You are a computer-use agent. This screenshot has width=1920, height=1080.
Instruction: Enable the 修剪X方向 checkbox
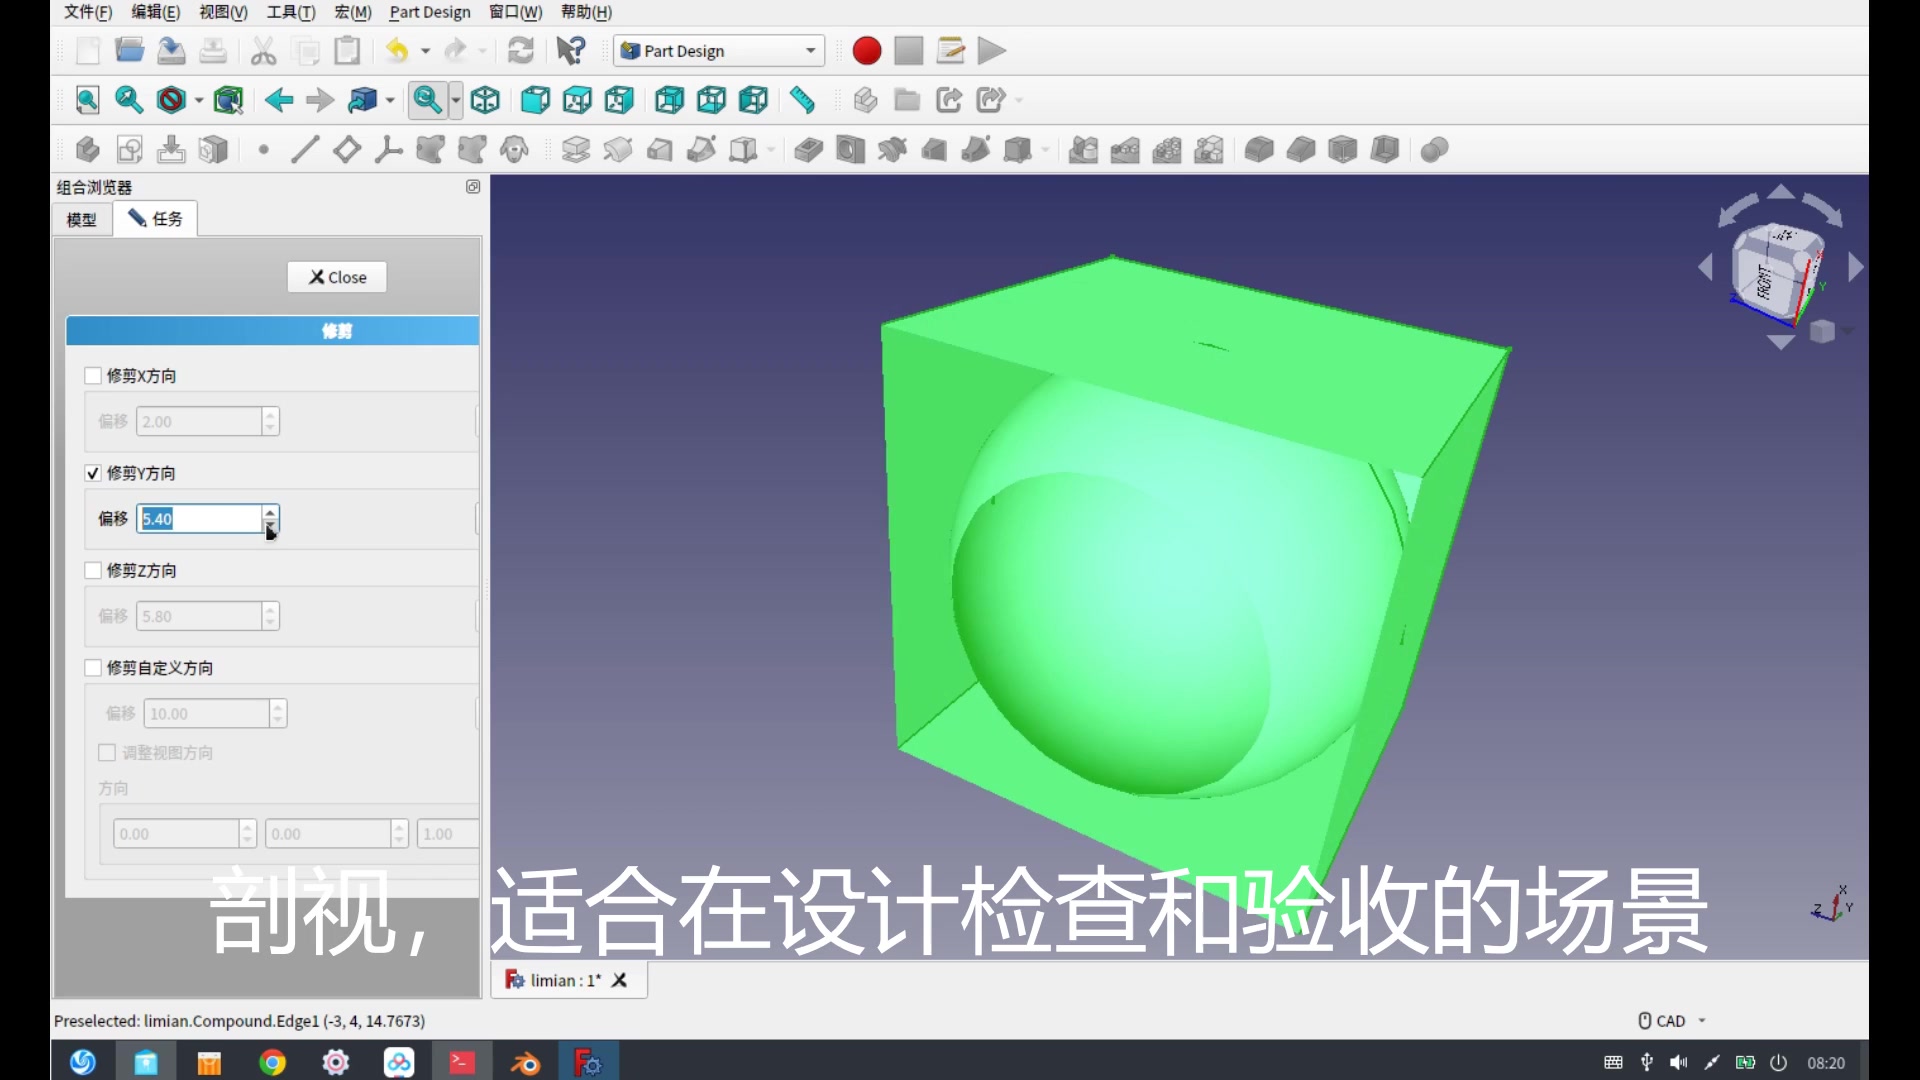93,376
